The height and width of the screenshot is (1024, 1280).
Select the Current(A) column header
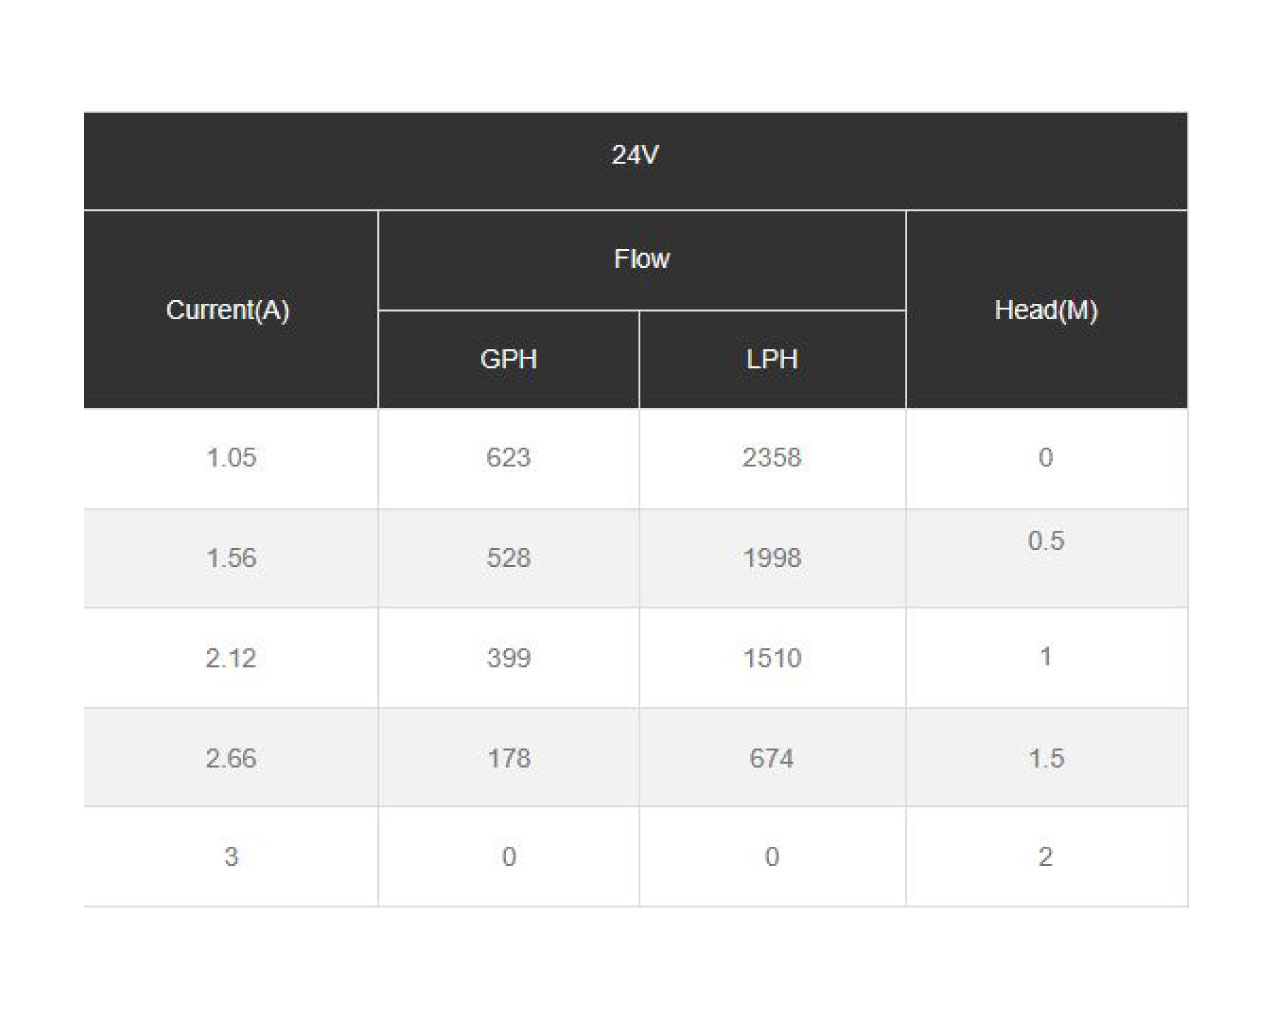[231, 310]
